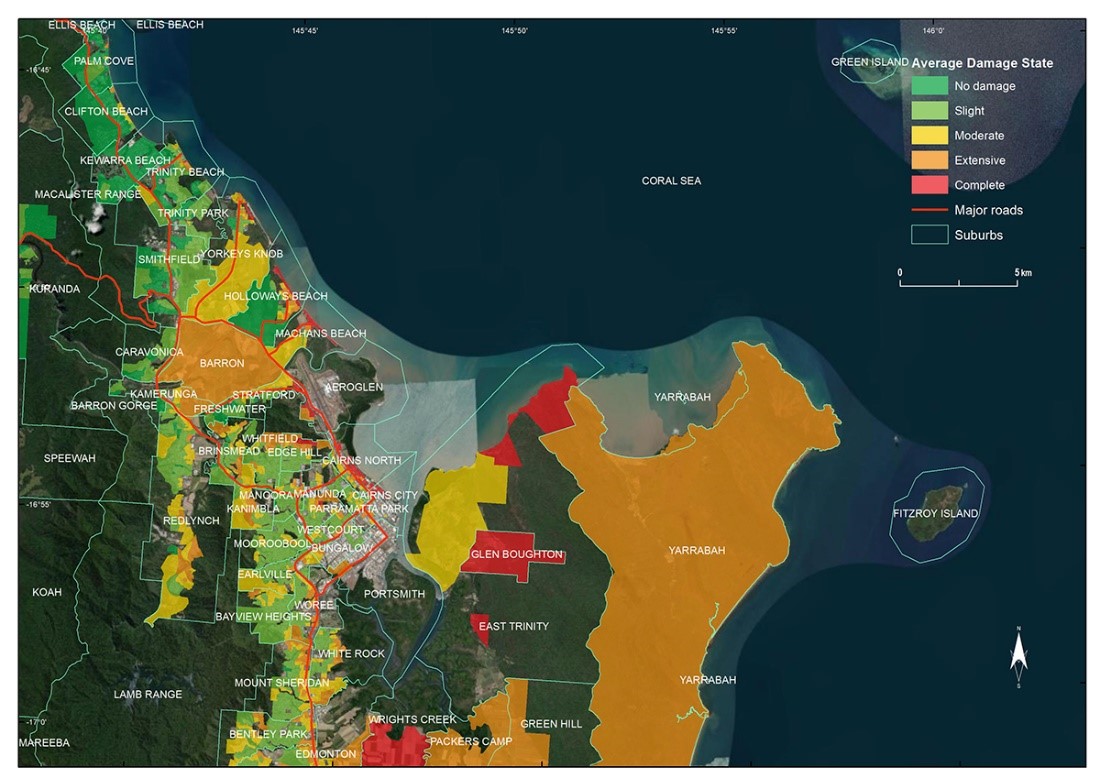This screenshot has width=1100, height=778.
Task: Click the Average Damage State legend title
Action: (982, 63)
